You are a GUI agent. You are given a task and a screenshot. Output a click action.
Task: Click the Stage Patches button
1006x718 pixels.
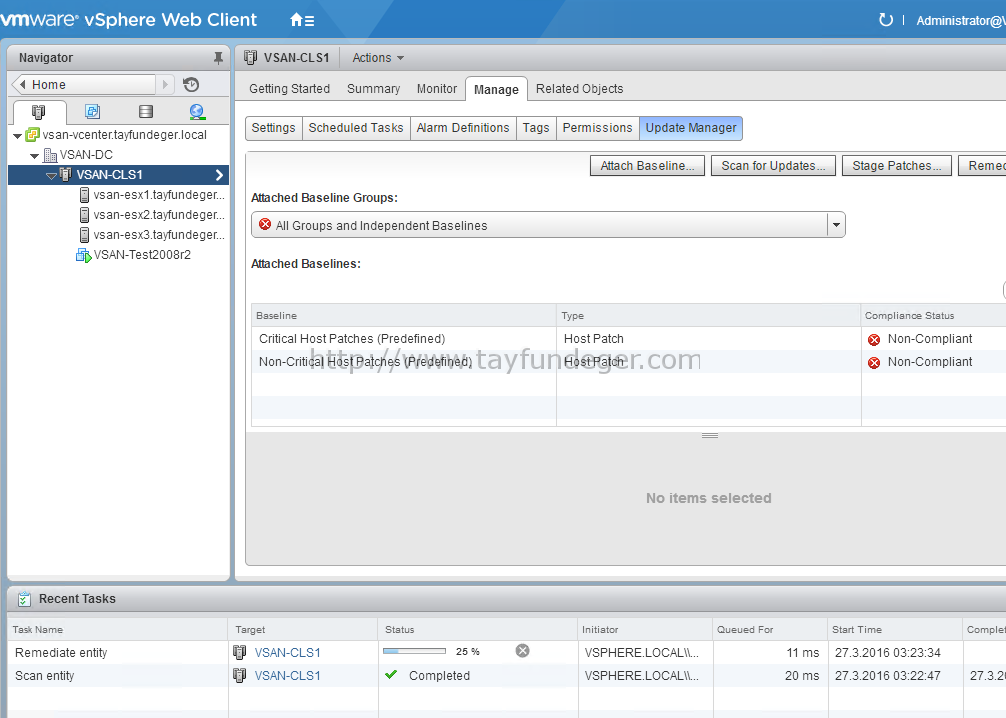897,166
